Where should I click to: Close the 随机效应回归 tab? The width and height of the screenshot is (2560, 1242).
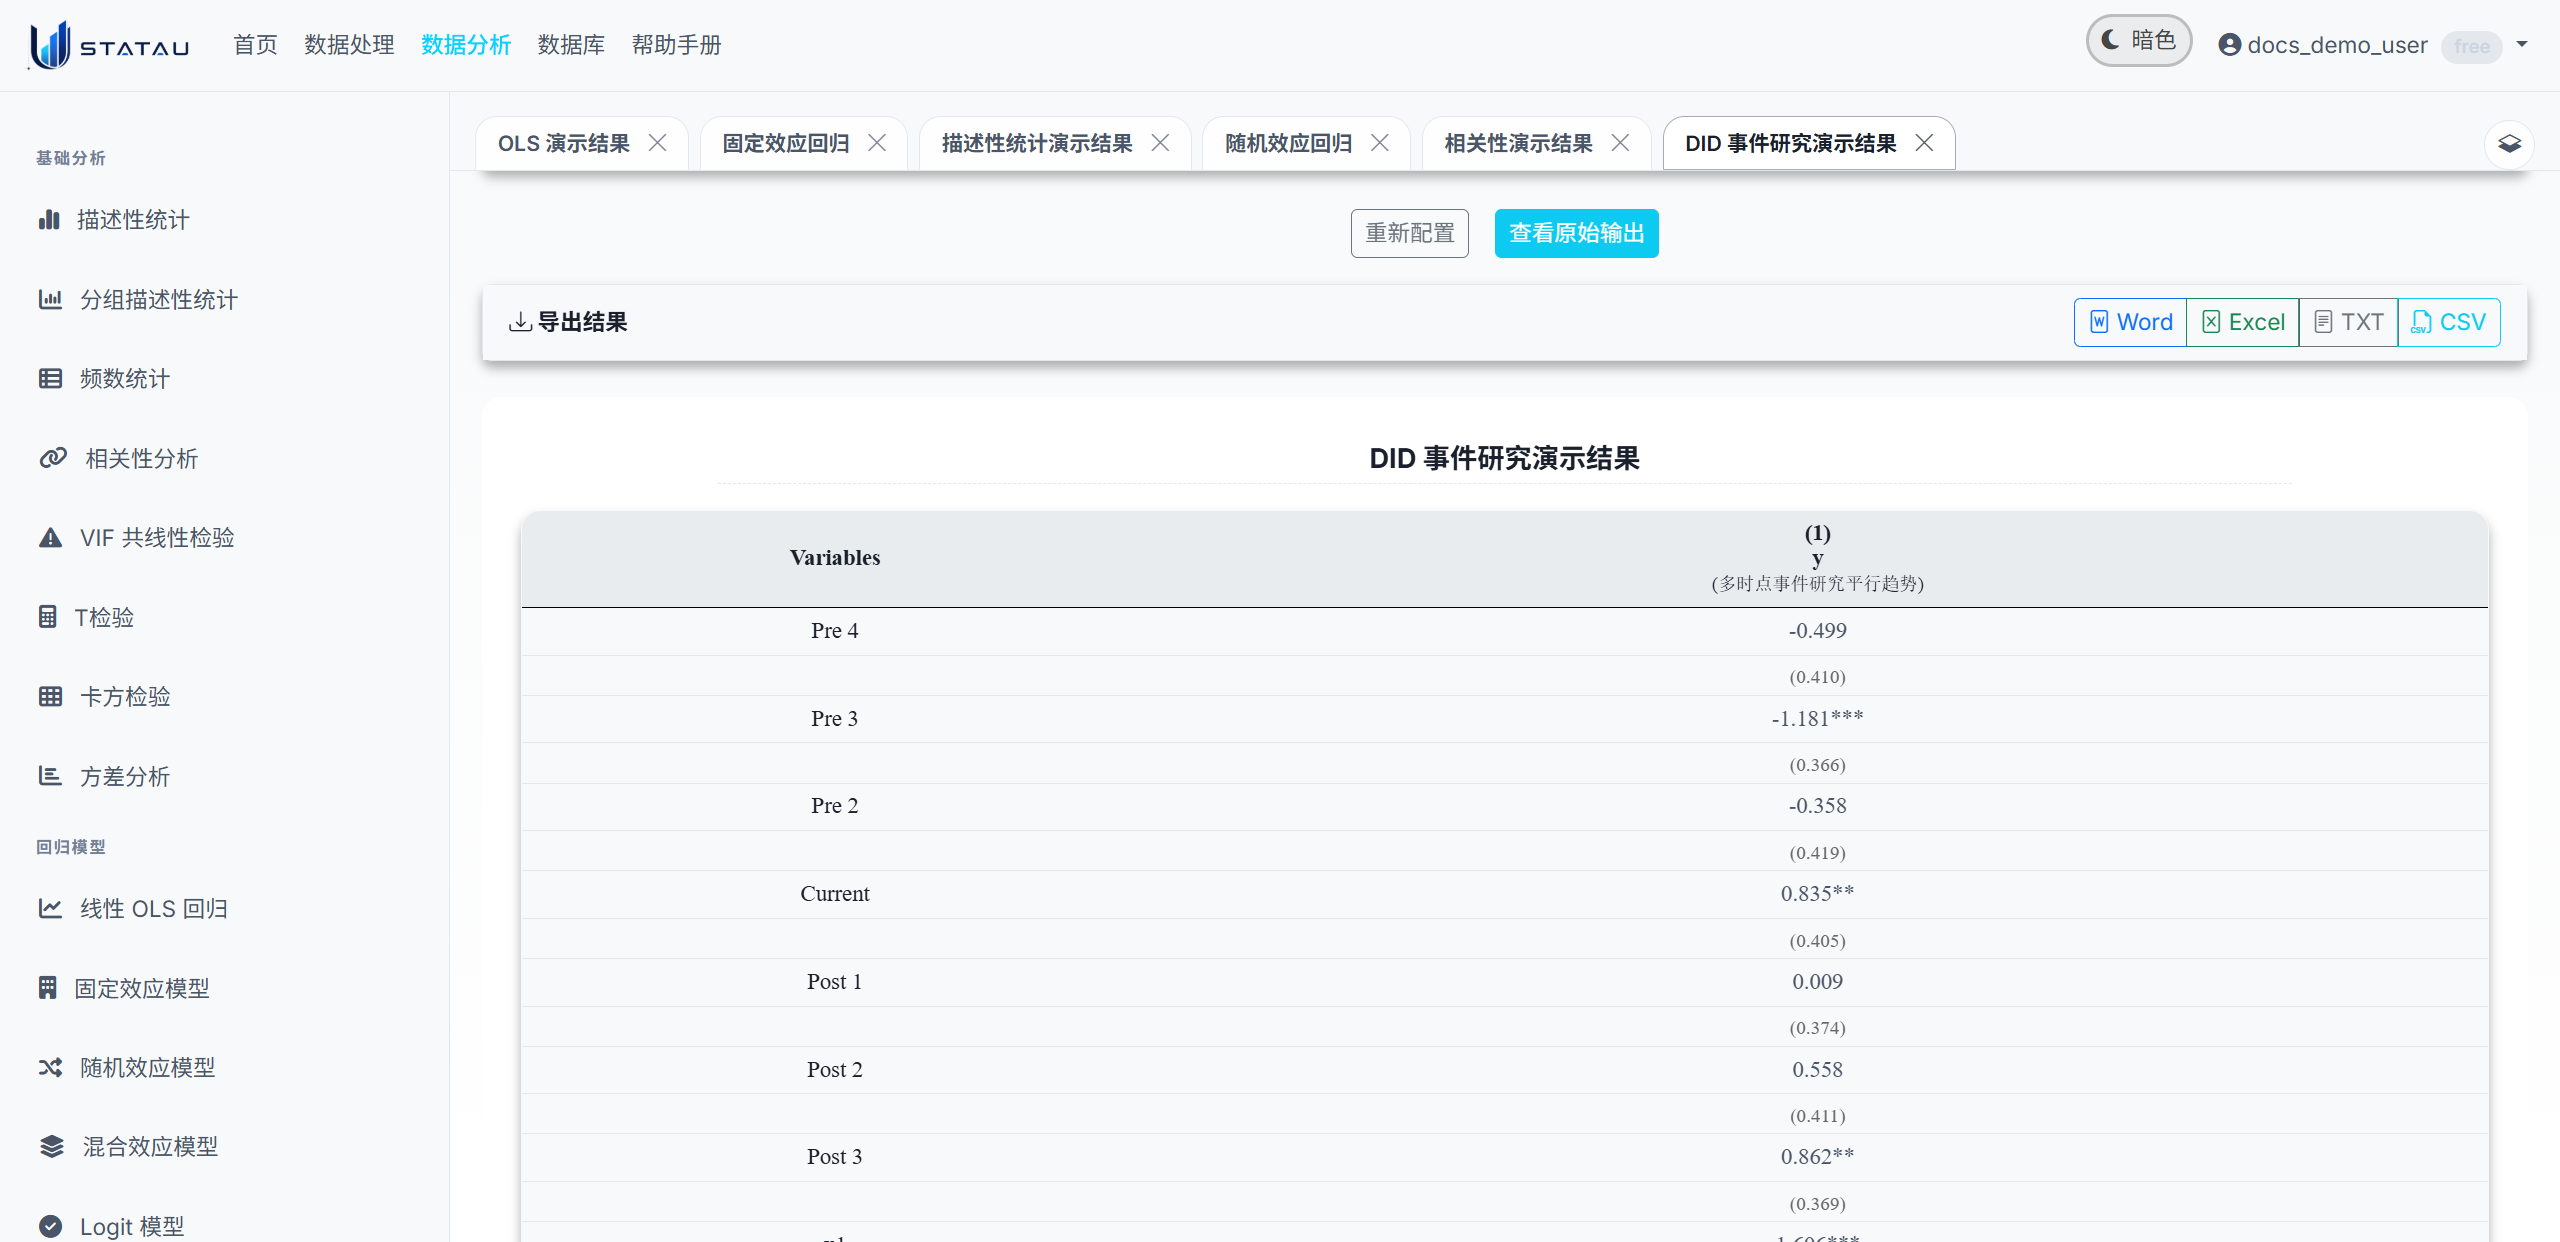point(1379,143)
